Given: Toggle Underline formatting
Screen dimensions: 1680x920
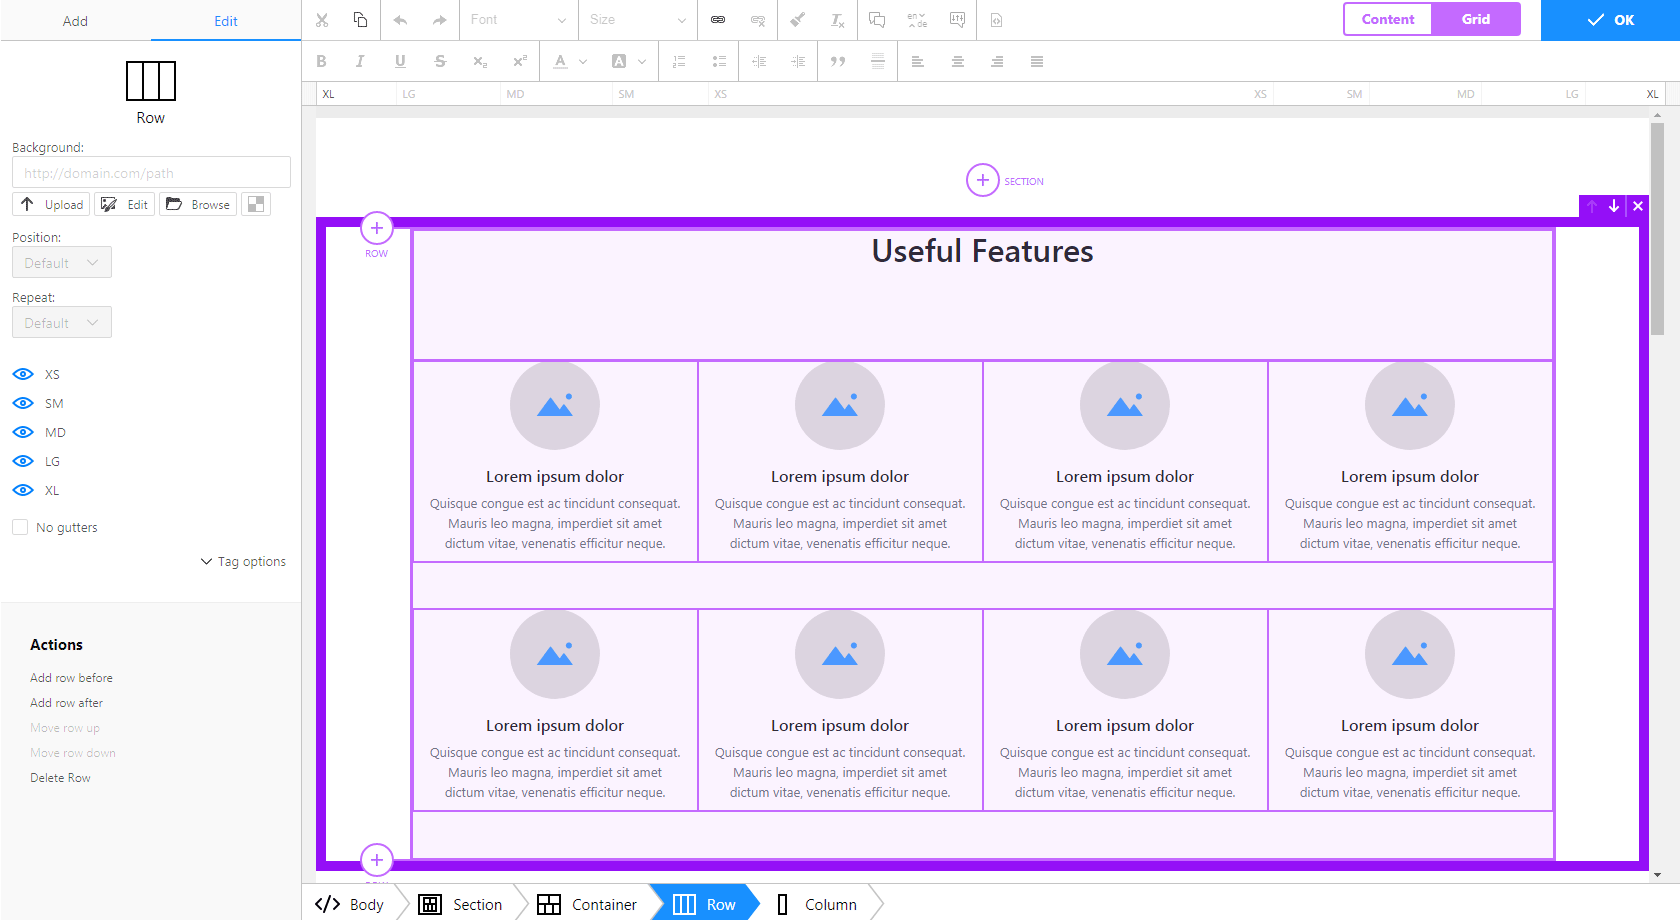Looking at the screenshot, I should [x=400, y=61].
